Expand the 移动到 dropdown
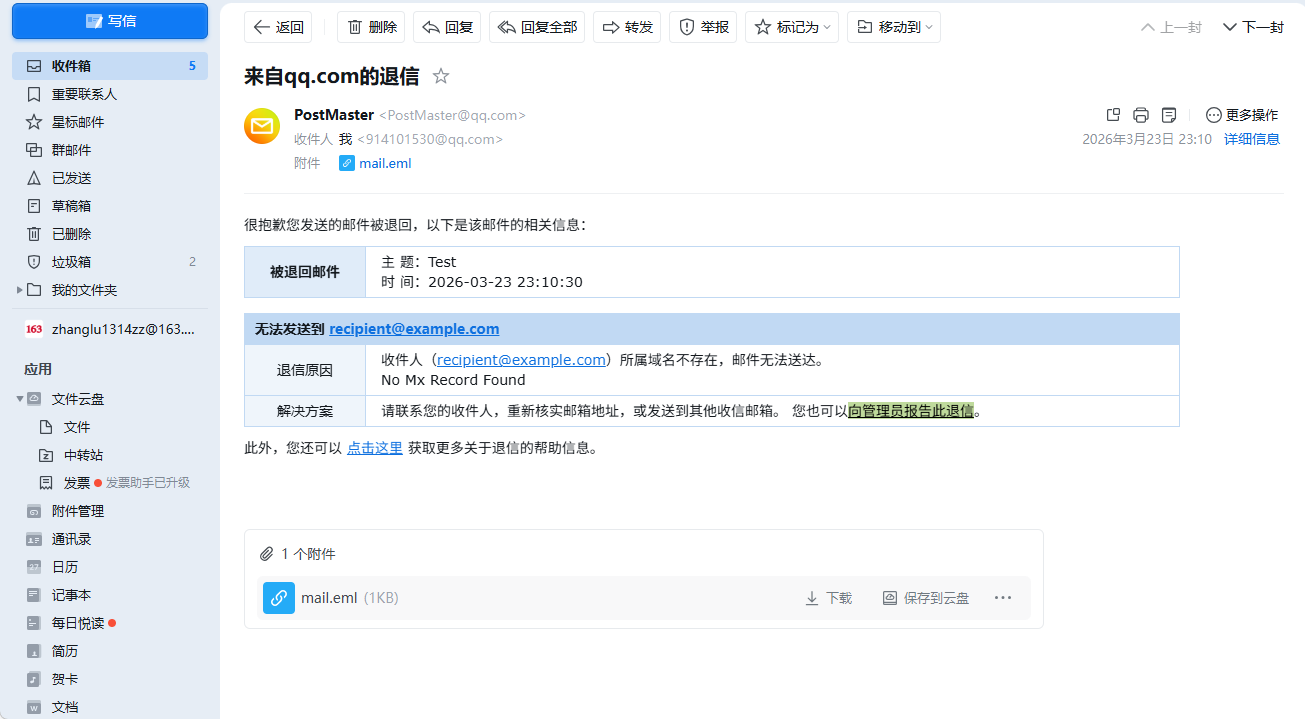 click(x=894, y=27)
